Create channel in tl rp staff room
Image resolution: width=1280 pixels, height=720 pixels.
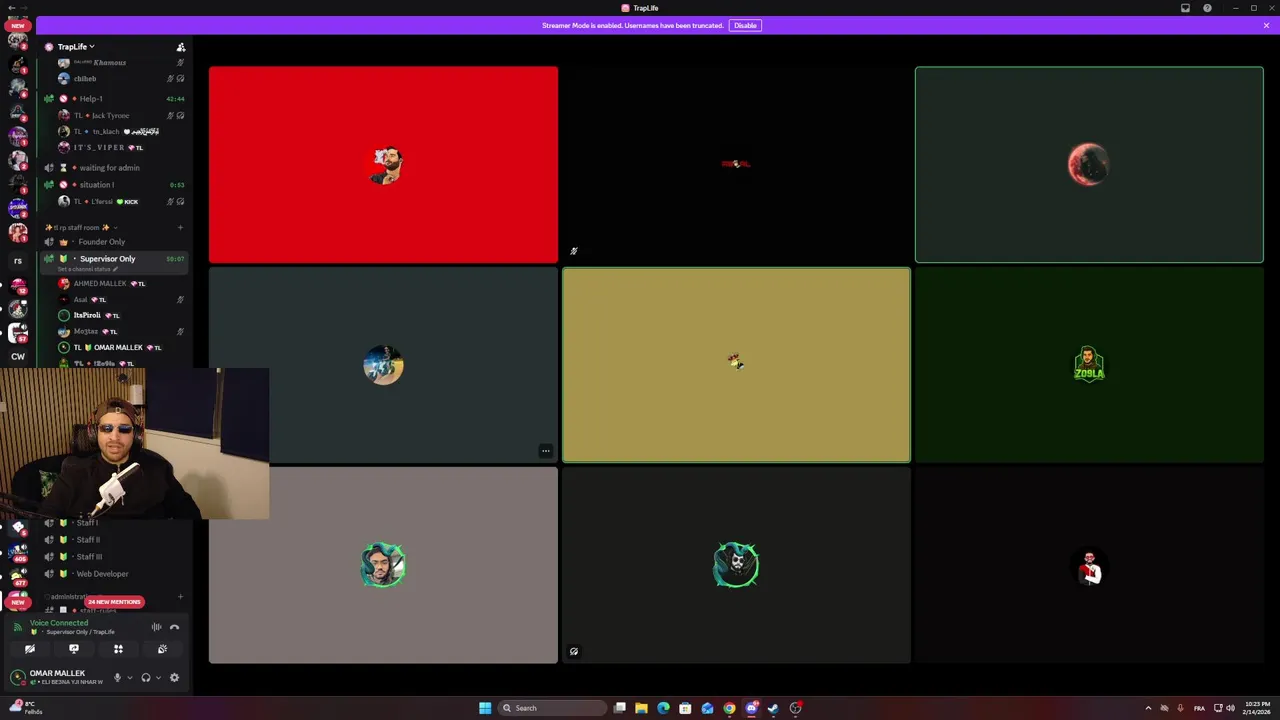(x=180, y=228)
